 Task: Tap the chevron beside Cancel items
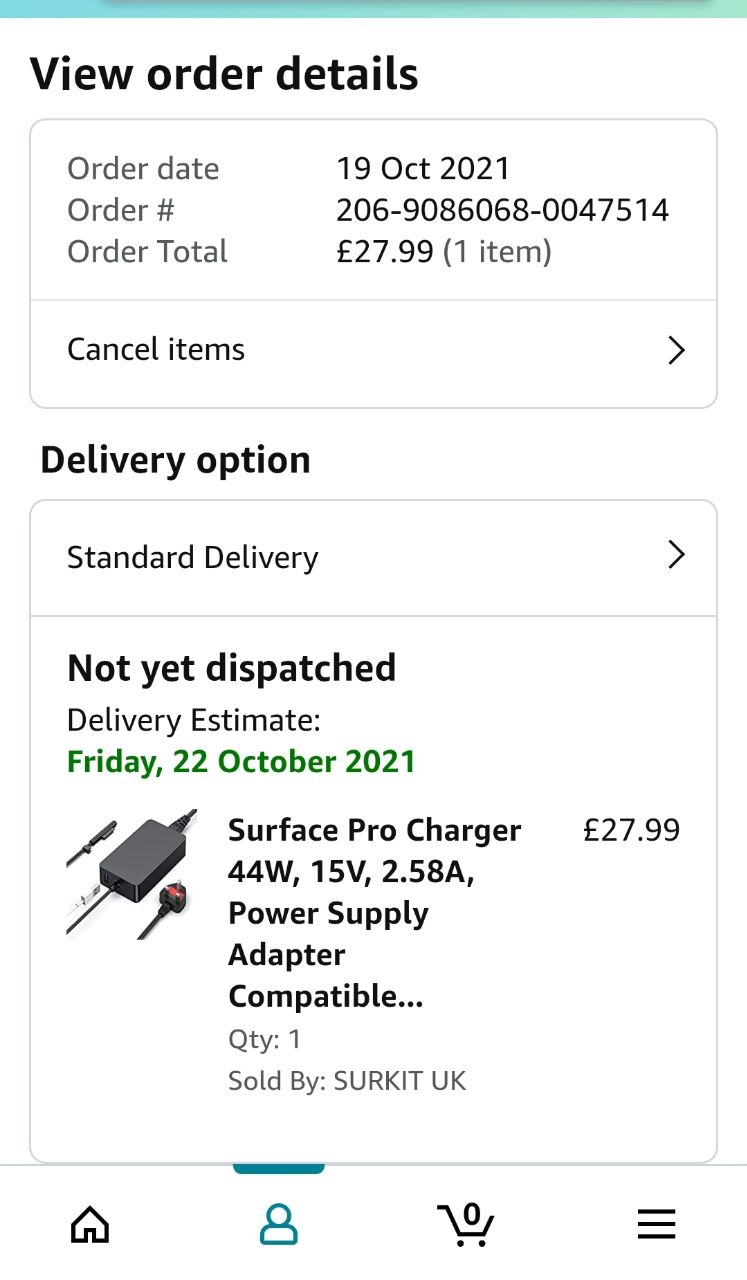pyautogui.click(x=677, y=350)
